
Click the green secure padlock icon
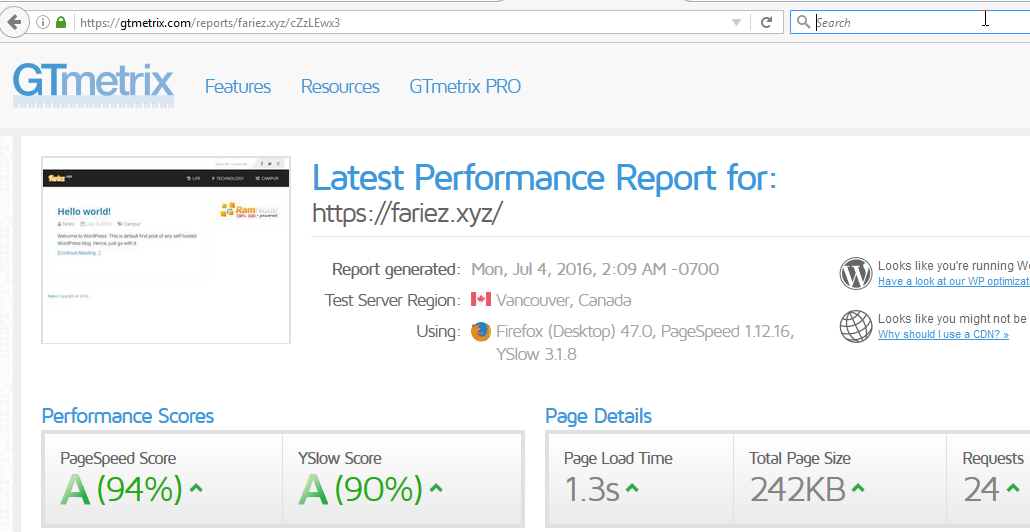(61, 22)
